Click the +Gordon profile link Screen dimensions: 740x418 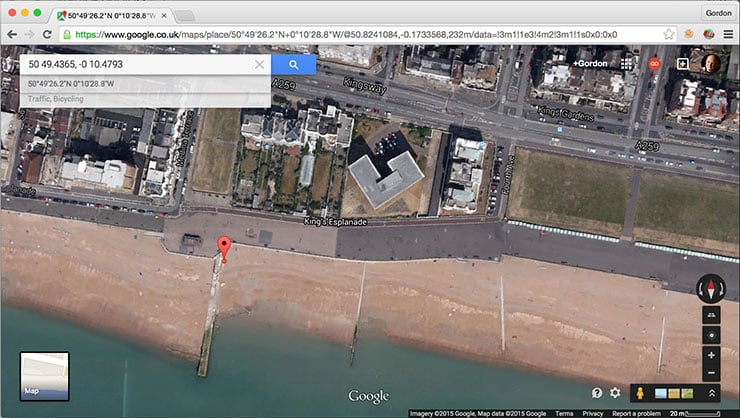[590, 63]
